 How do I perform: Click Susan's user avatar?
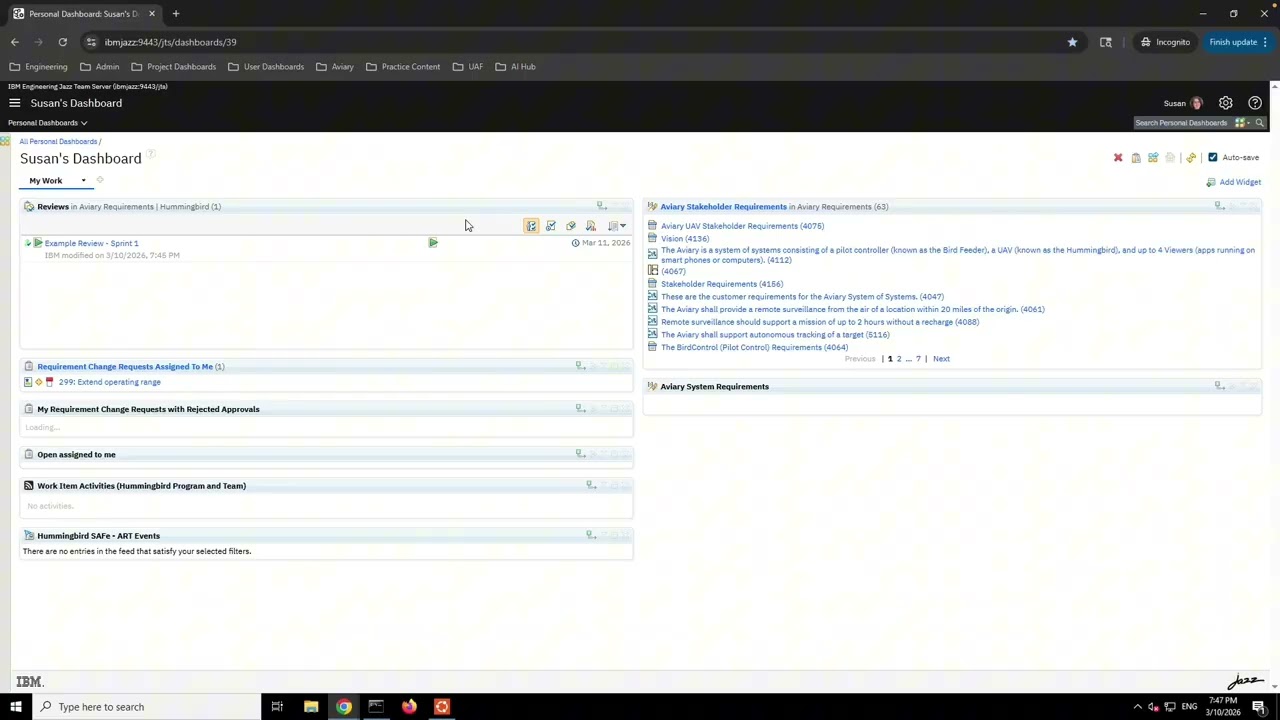point(1196,103)
